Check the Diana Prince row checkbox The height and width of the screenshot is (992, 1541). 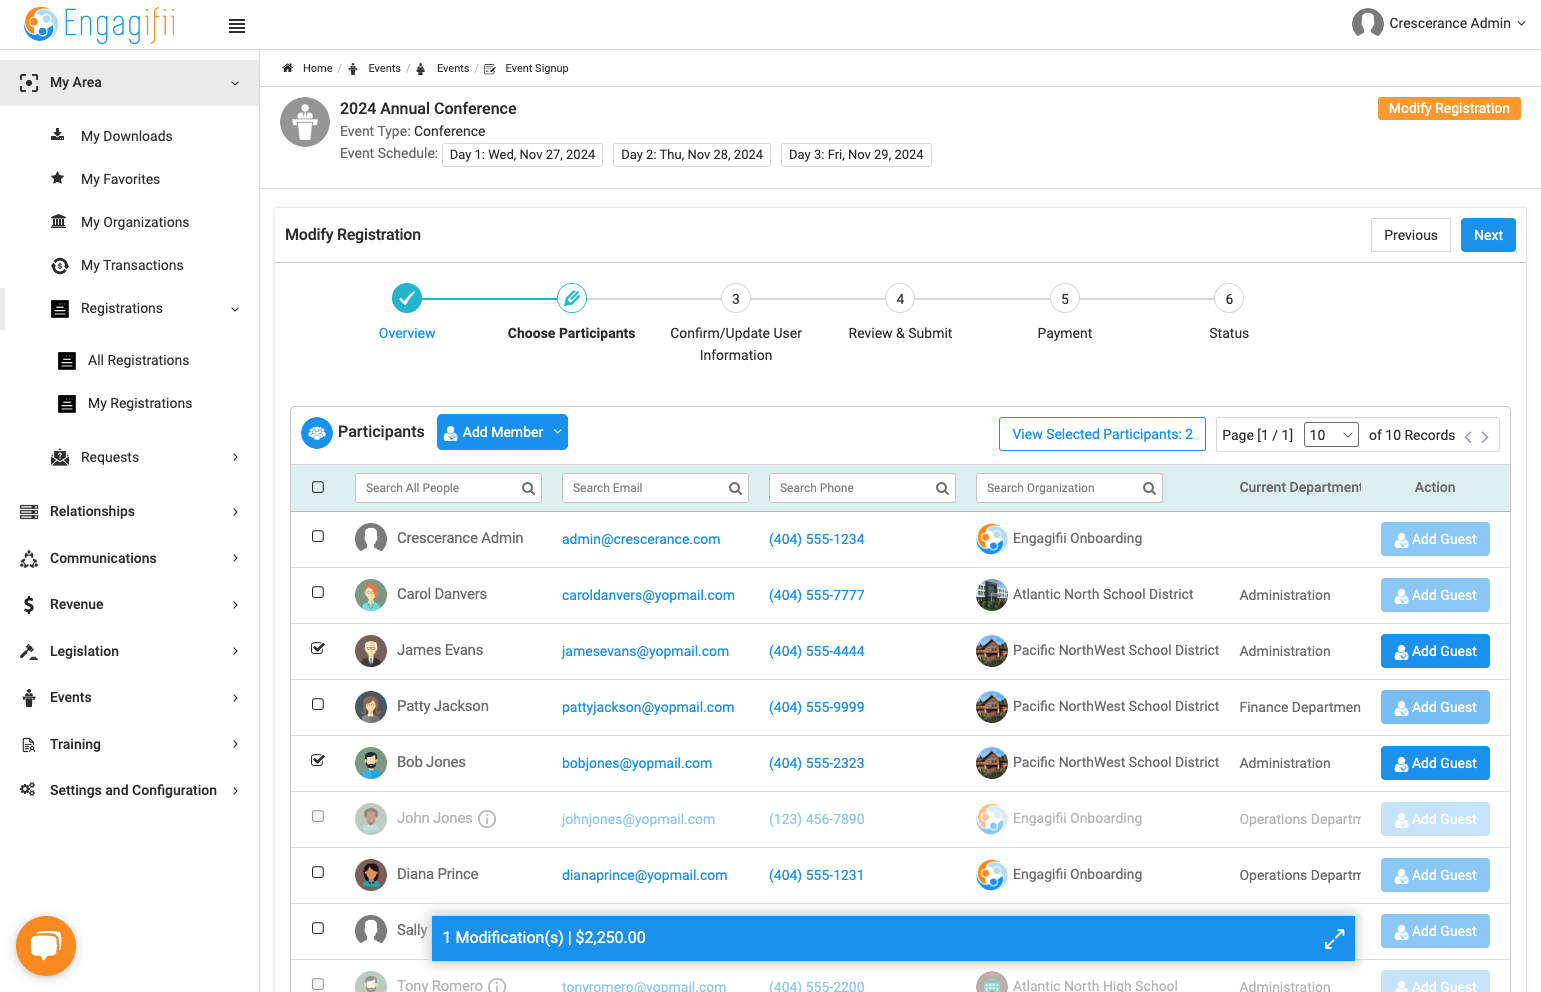point(318,872)
